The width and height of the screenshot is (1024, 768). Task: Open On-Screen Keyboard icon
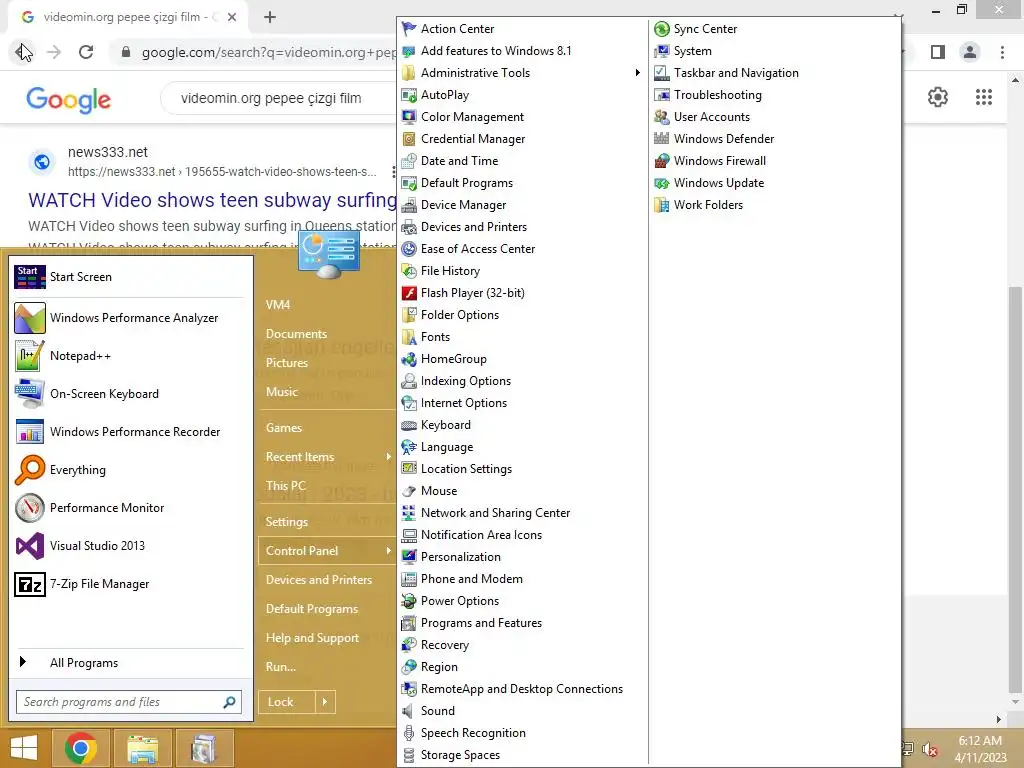point(29,394)
